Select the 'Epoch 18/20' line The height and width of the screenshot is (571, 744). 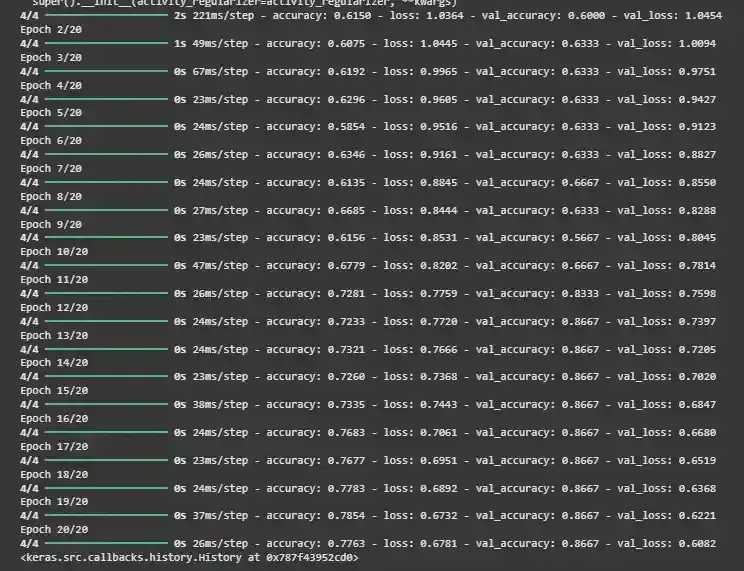click(x=54, y=475)
